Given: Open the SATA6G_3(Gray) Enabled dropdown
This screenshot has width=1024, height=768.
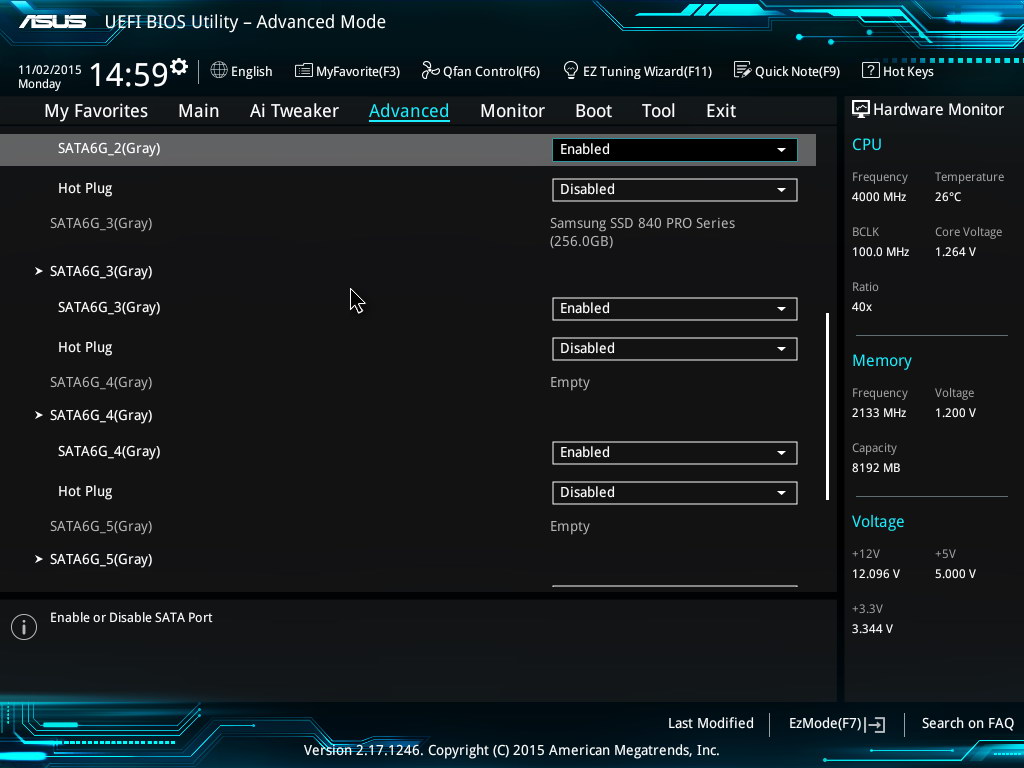Looking at the screenshot, I should [674, 309].
